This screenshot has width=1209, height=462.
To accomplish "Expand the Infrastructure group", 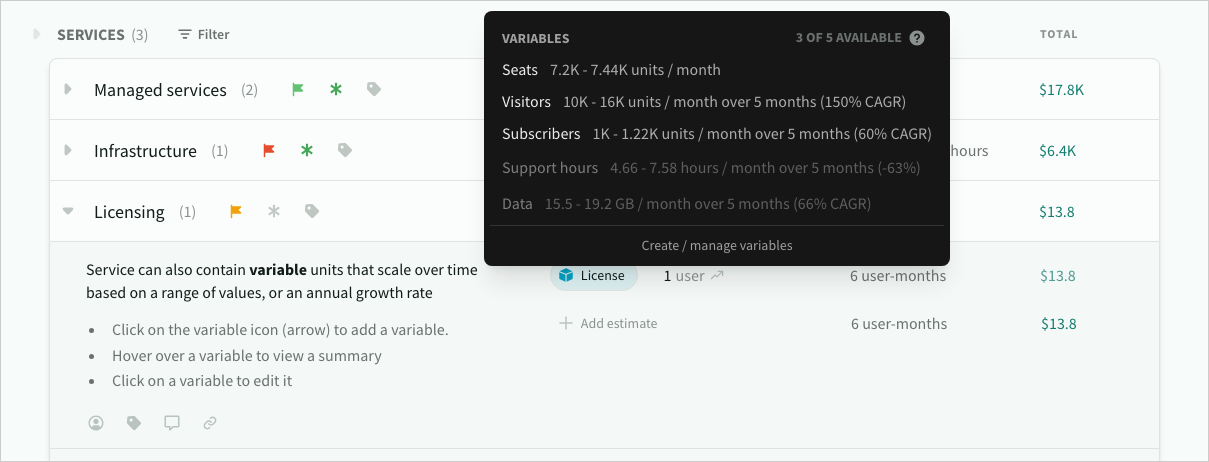I will coord(68,151).
